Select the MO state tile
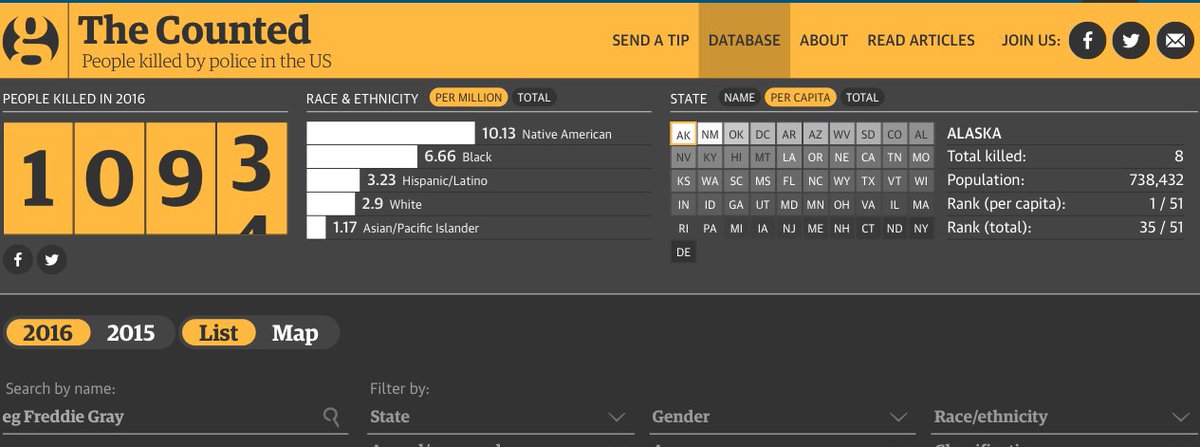Viewport: 1200px width, 447px height. point(921,158)
